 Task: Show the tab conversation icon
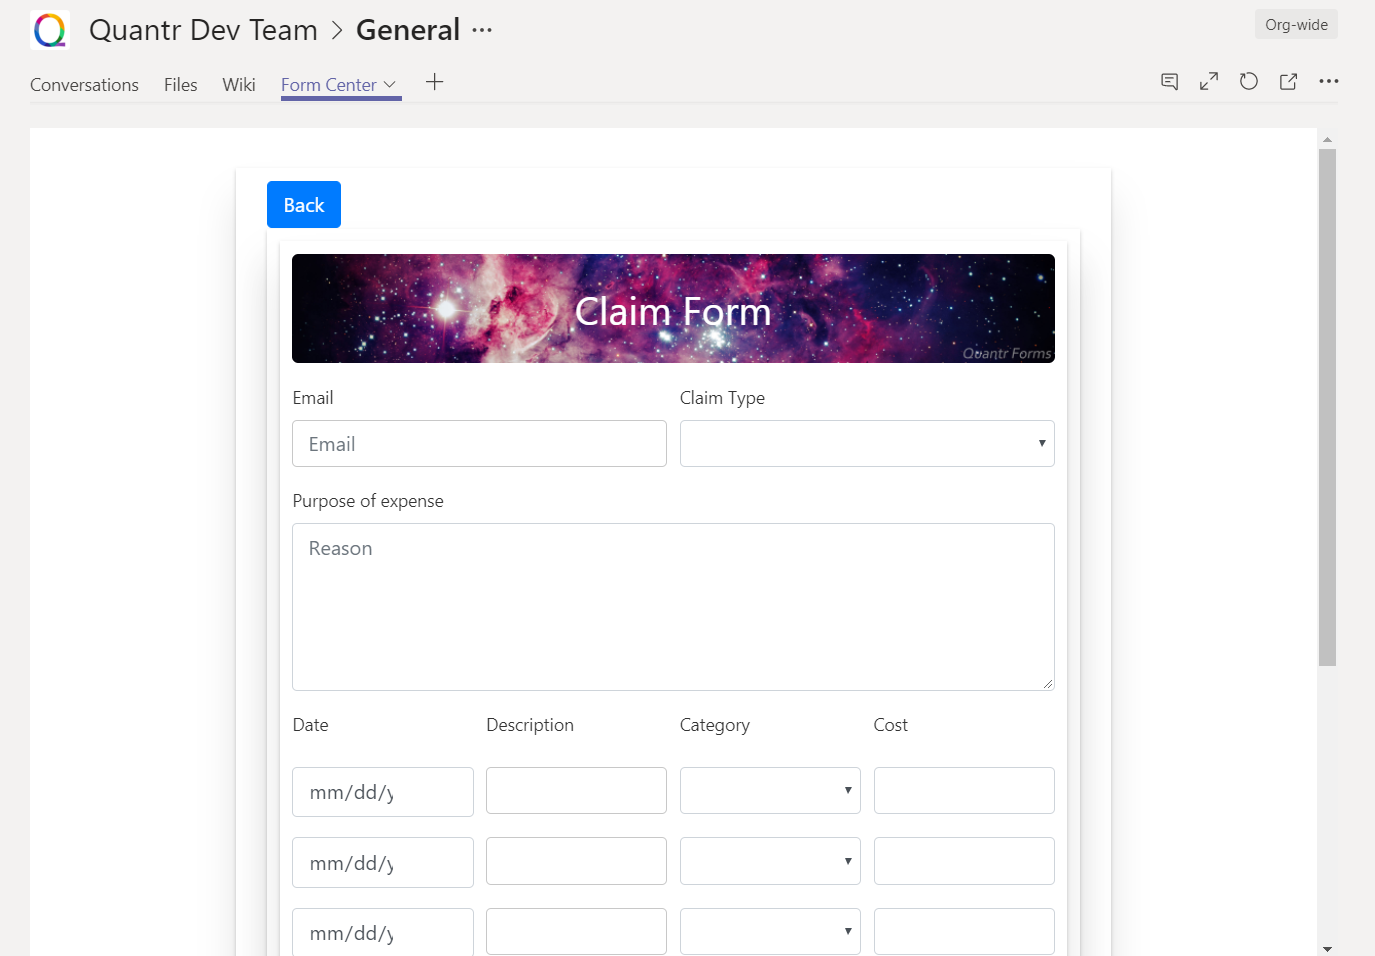click(1169, 82)
